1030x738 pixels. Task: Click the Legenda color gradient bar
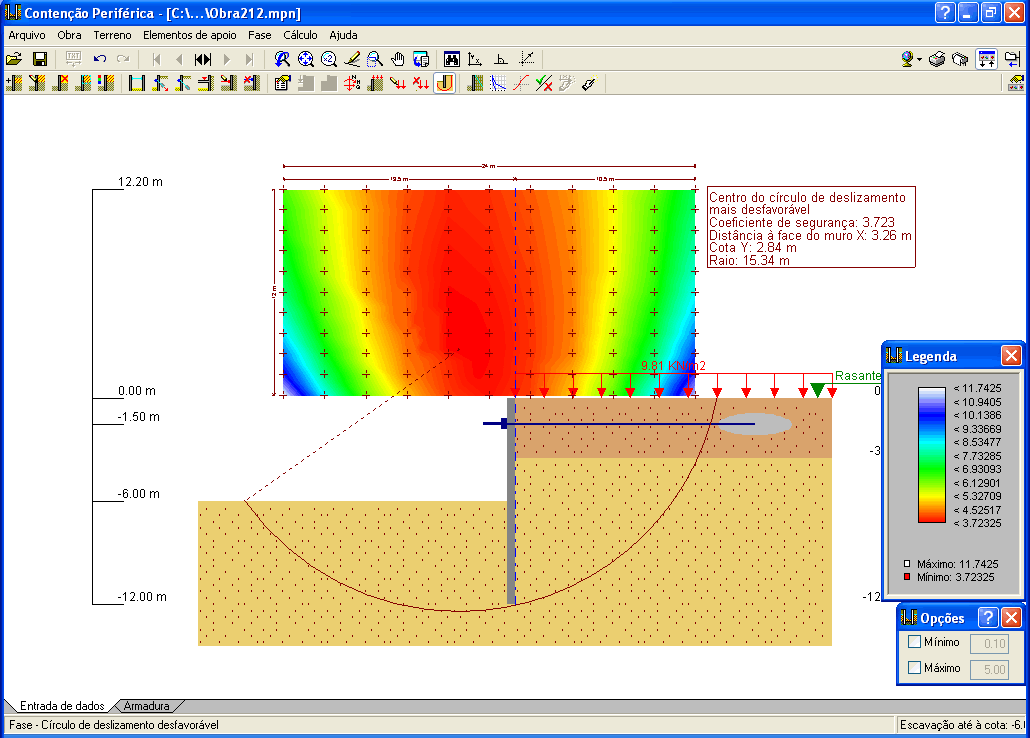click(930, 454)
